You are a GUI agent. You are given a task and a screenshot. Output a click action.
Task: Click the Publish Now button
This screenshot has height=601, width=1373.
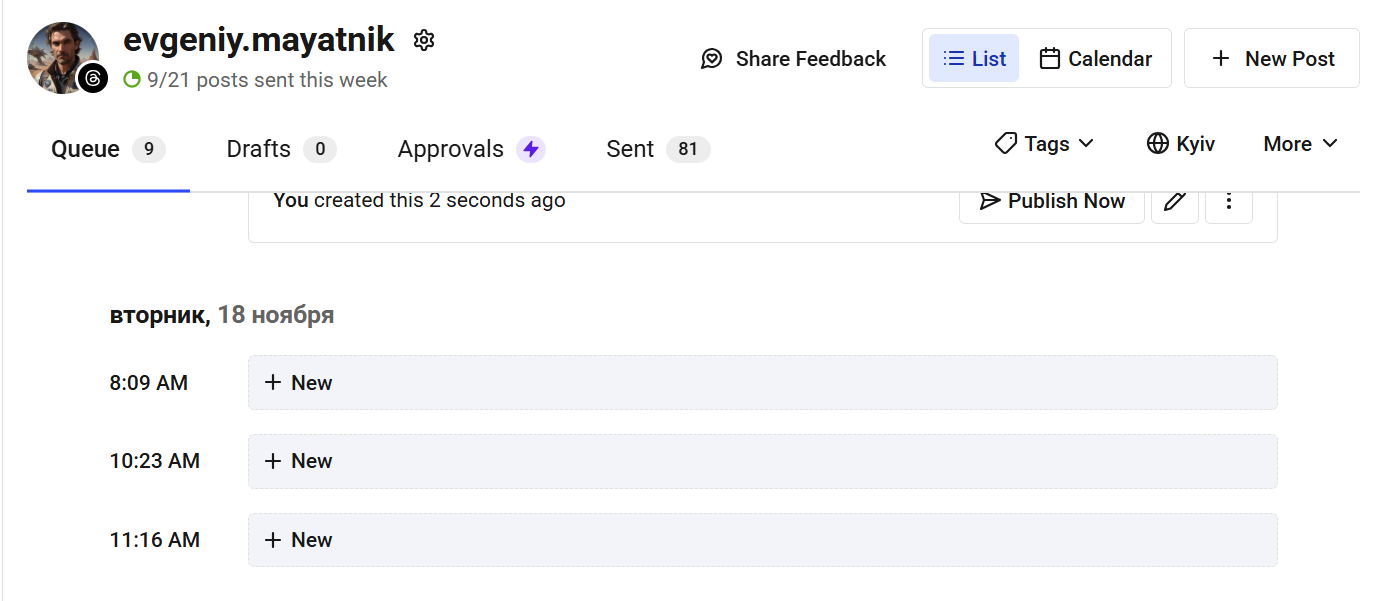(x=1052, y=201)
